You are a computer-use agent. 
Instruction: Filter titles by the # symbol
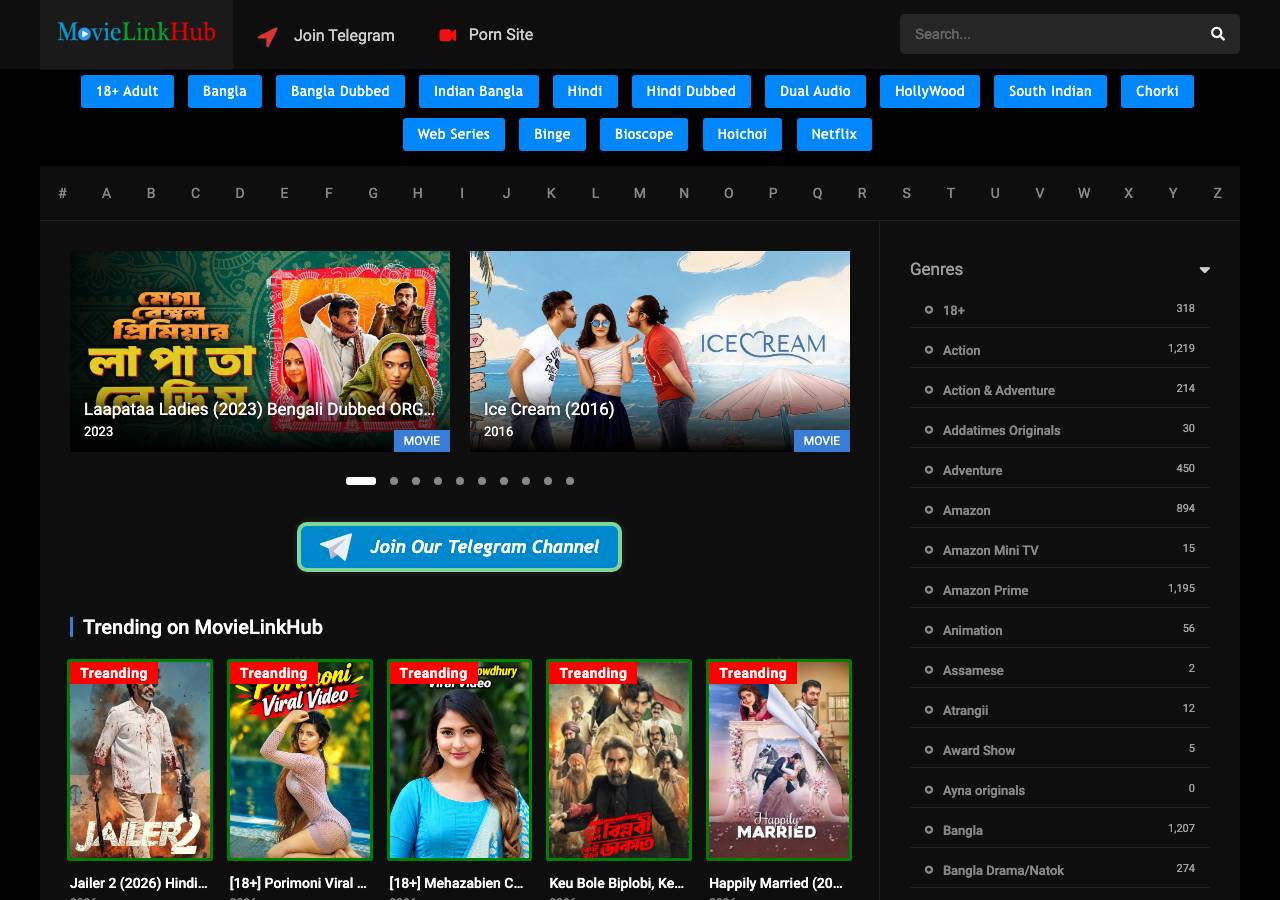pos(62,193)
